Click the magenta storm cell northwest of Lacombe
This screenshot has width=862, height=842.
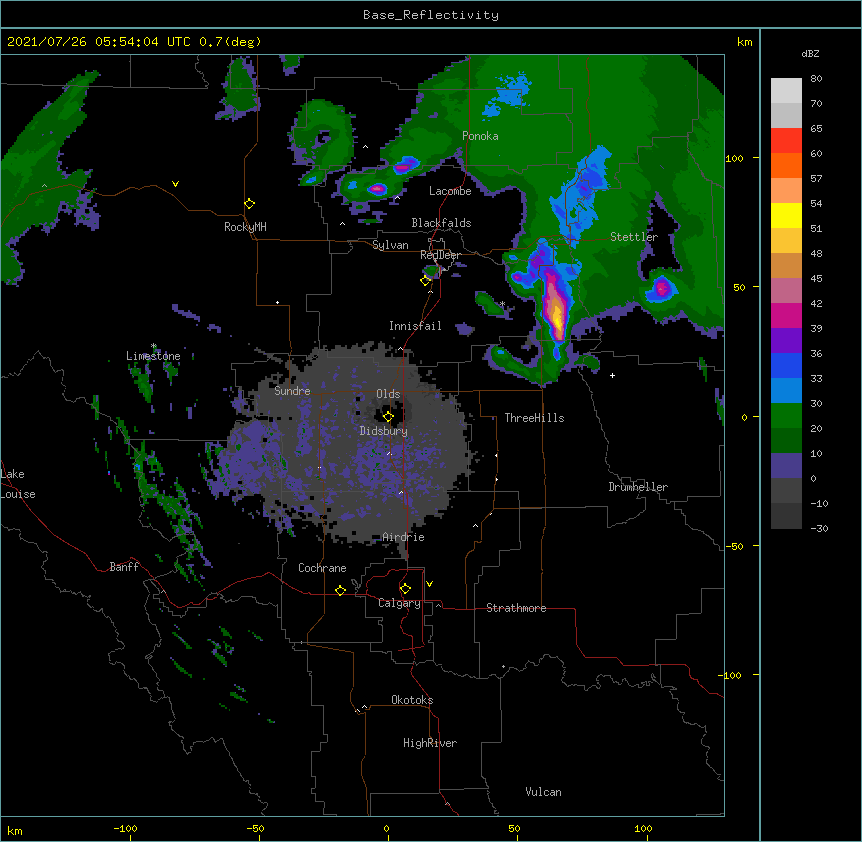coord(404,165)
